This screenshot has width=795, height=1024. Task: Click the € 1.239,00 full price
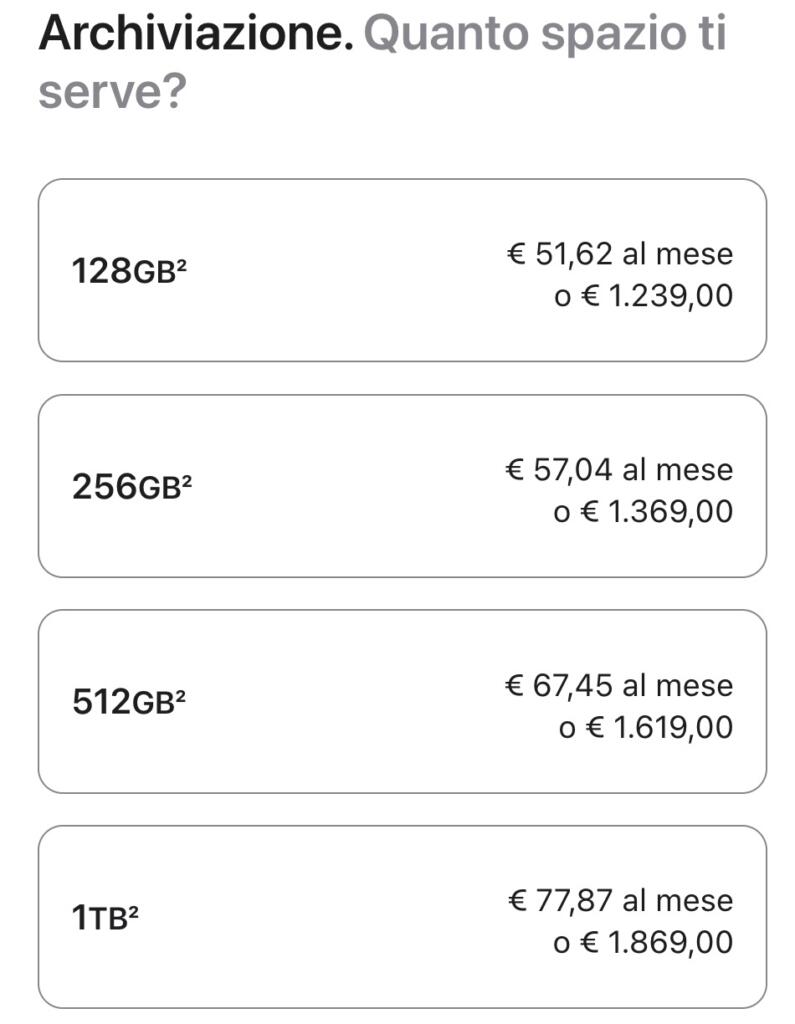pyautogui.click(x=644, y=296)
